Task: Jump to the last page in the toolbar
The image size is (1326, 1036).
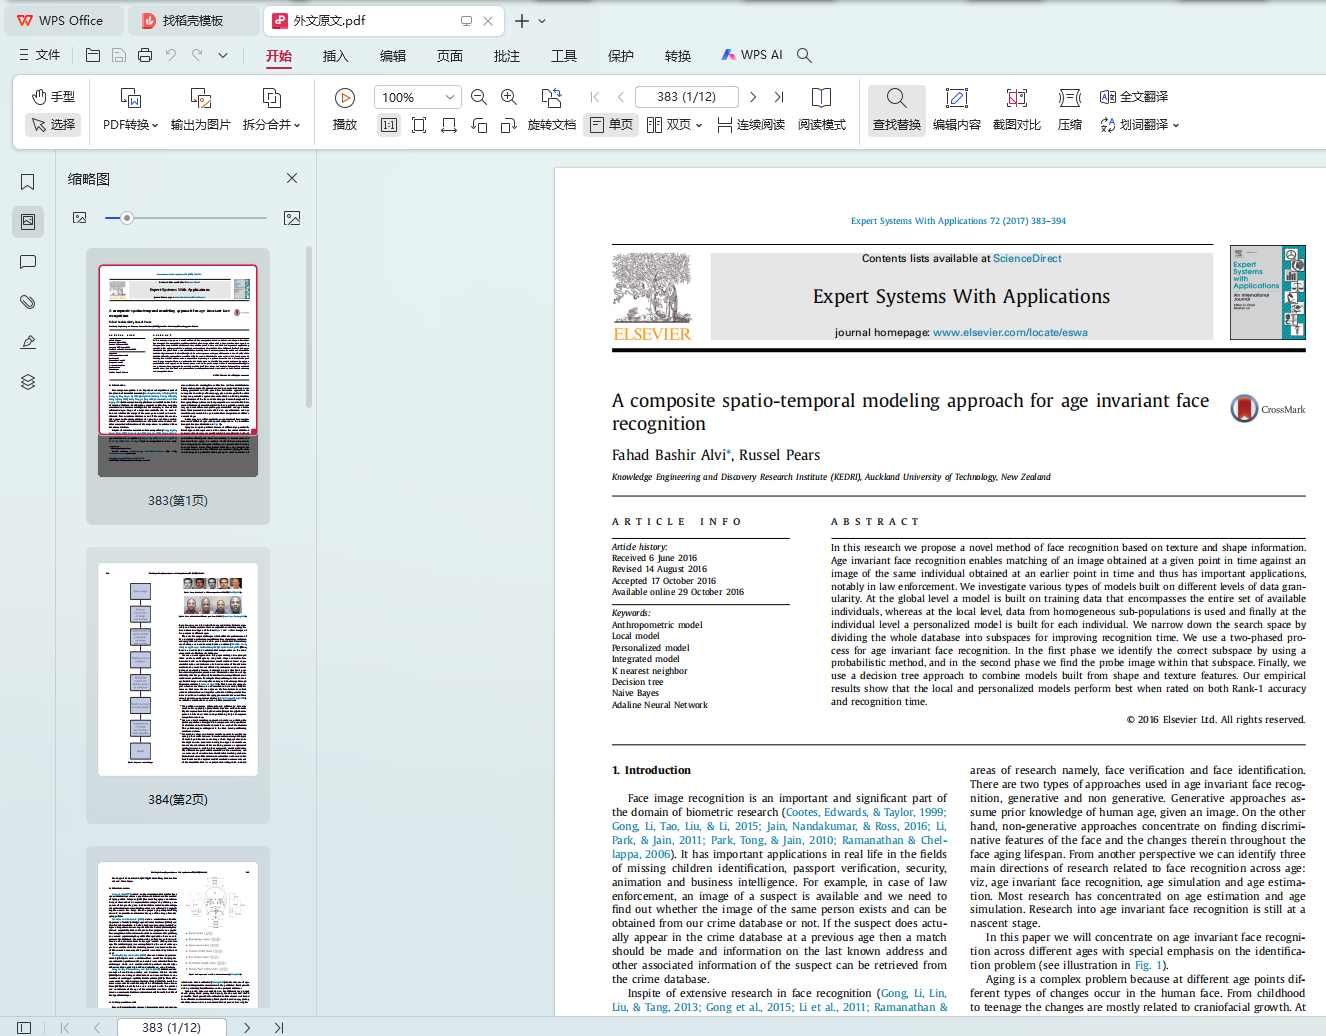Action: (x=779, y=97)
